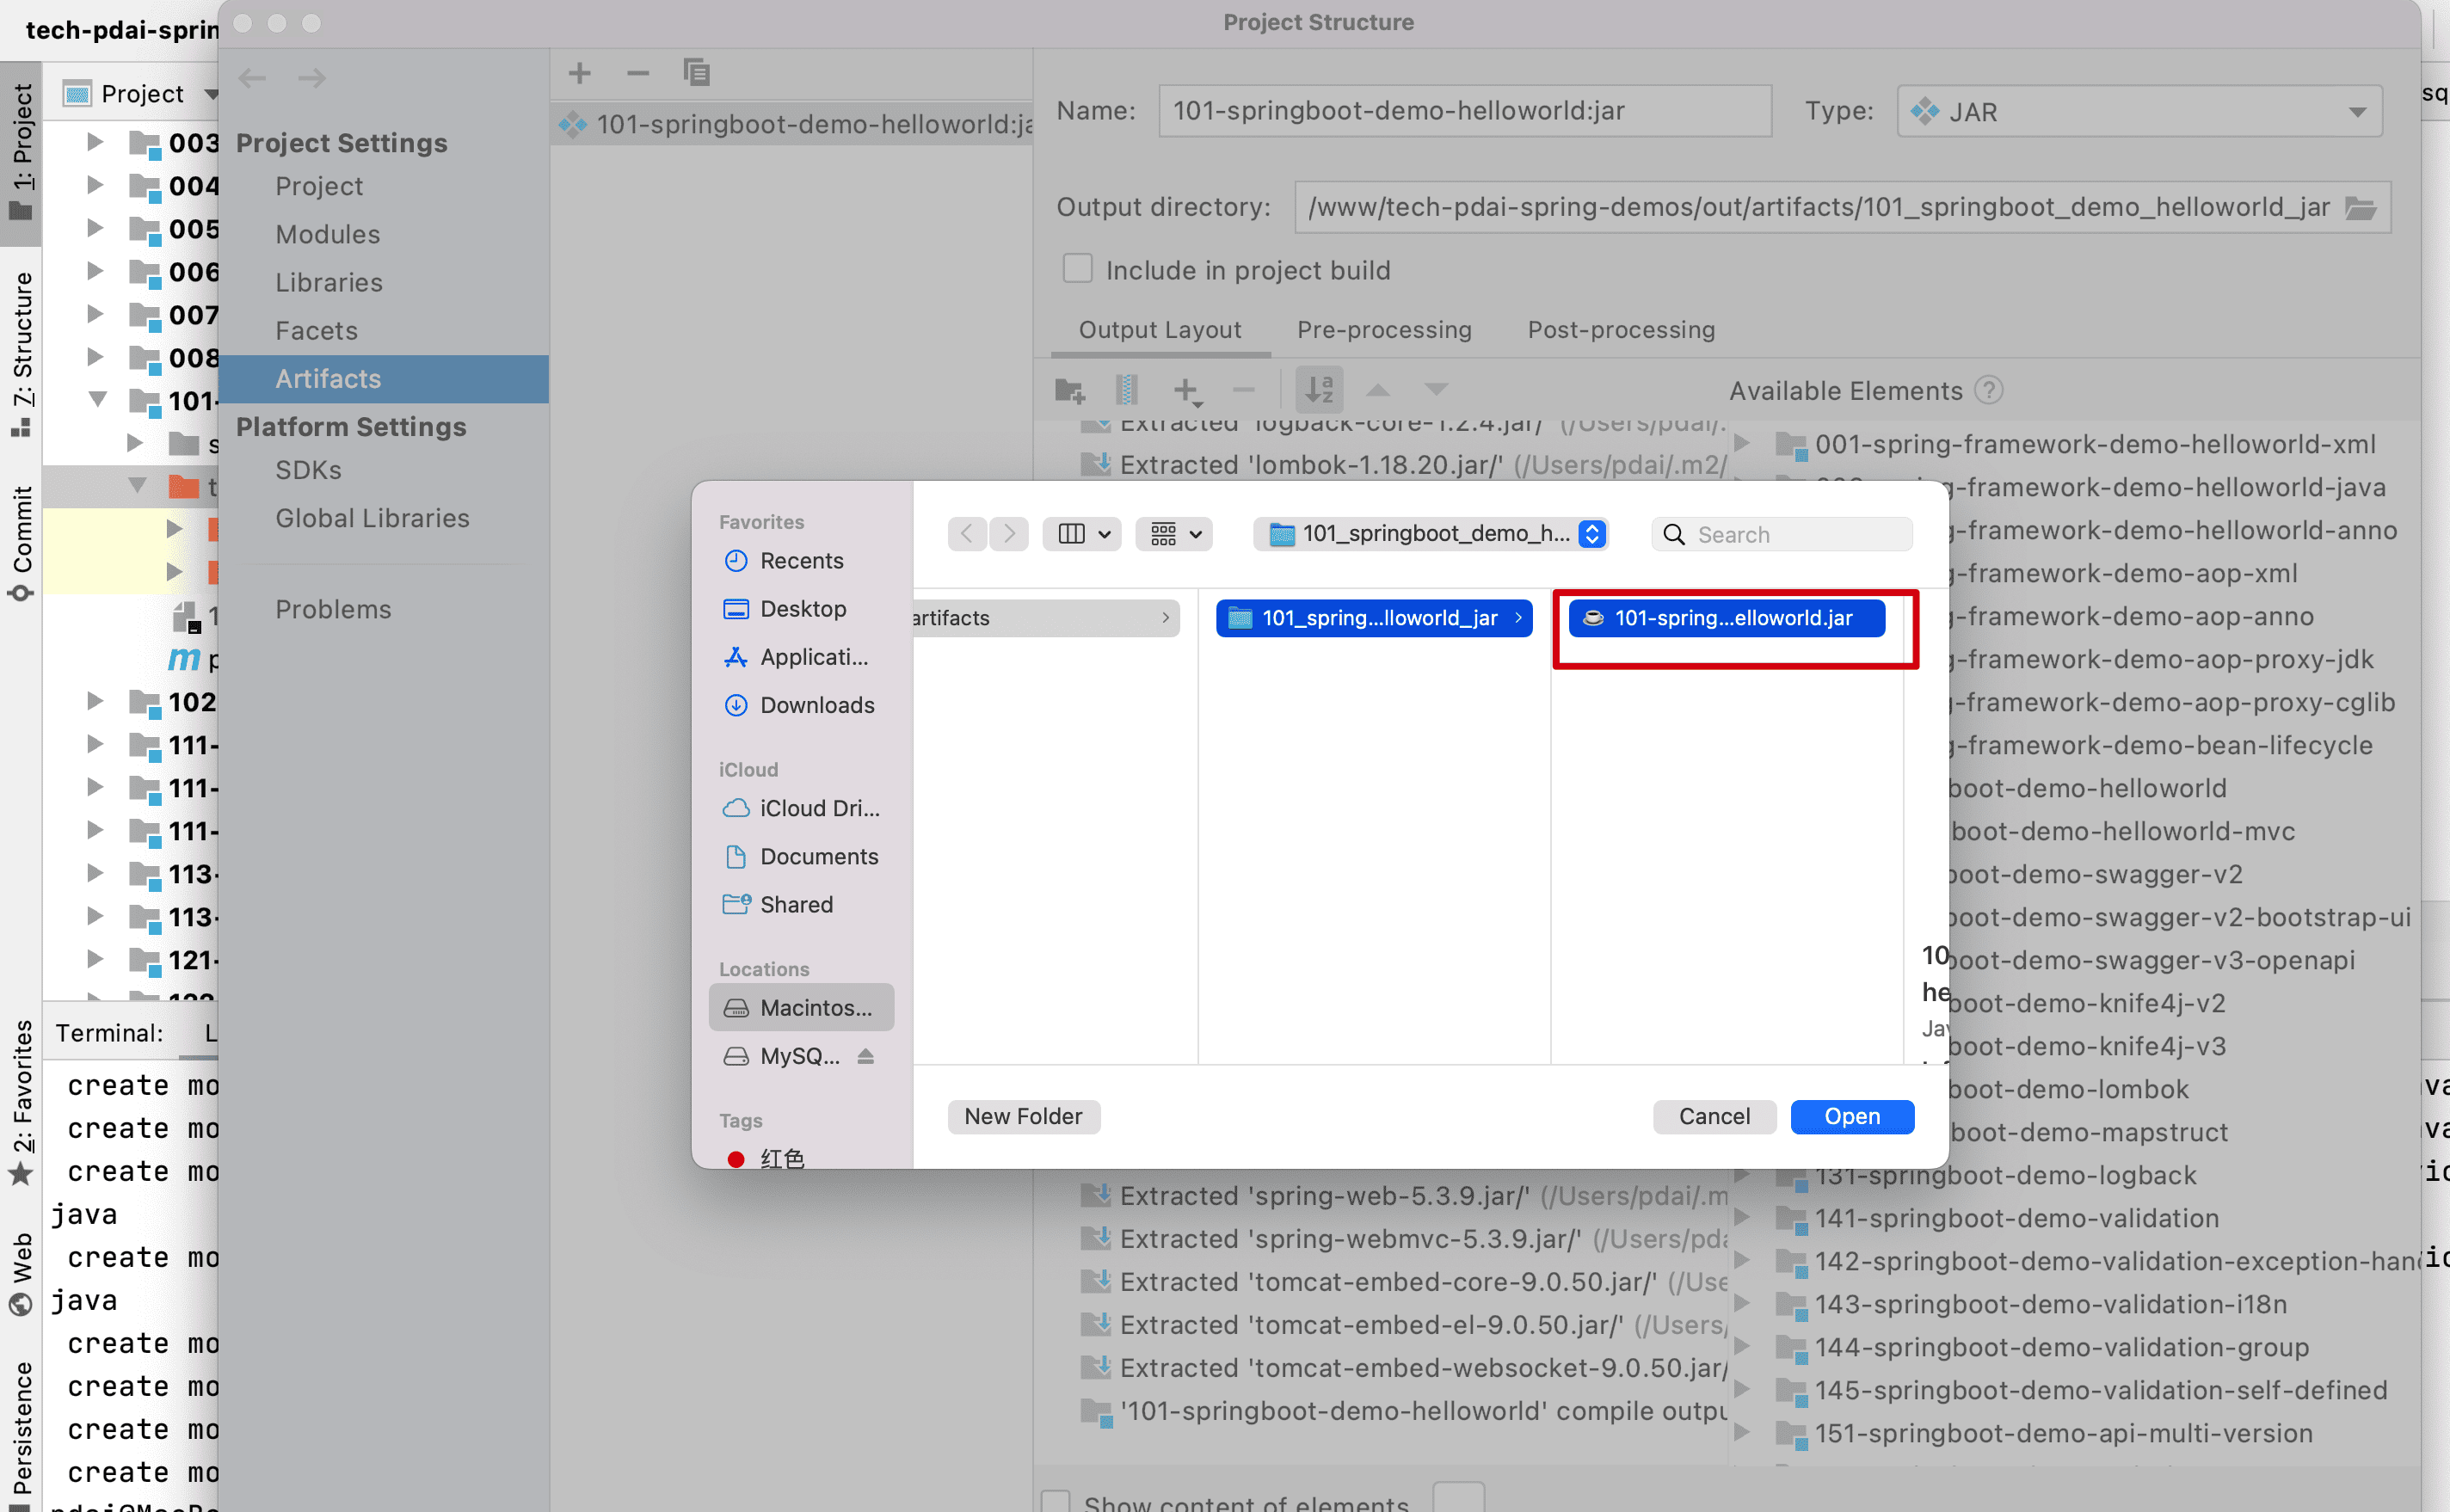Screen dimensions: 2450x1512
Task: Click the create archive icon in Output Layout
Action: point(1126,390)
